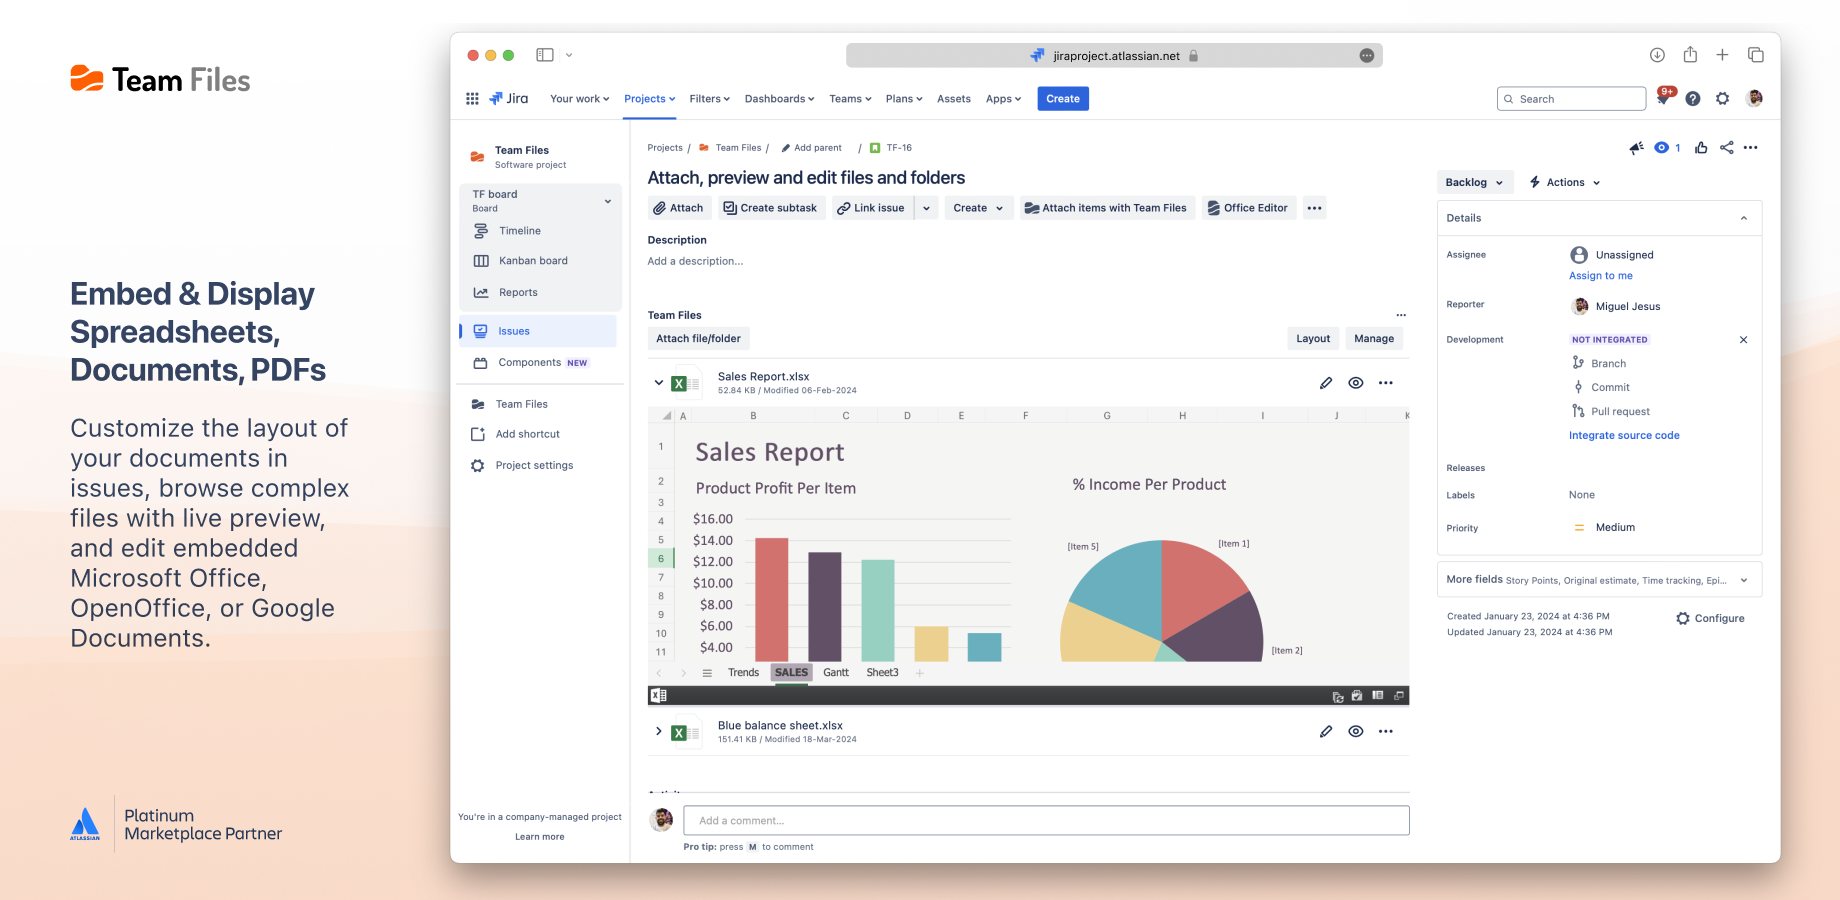Click the share issue icon
Image resolution: width=1840 pixels, height=900 pixels.
pyautogui.click(x=1727, y=148)
